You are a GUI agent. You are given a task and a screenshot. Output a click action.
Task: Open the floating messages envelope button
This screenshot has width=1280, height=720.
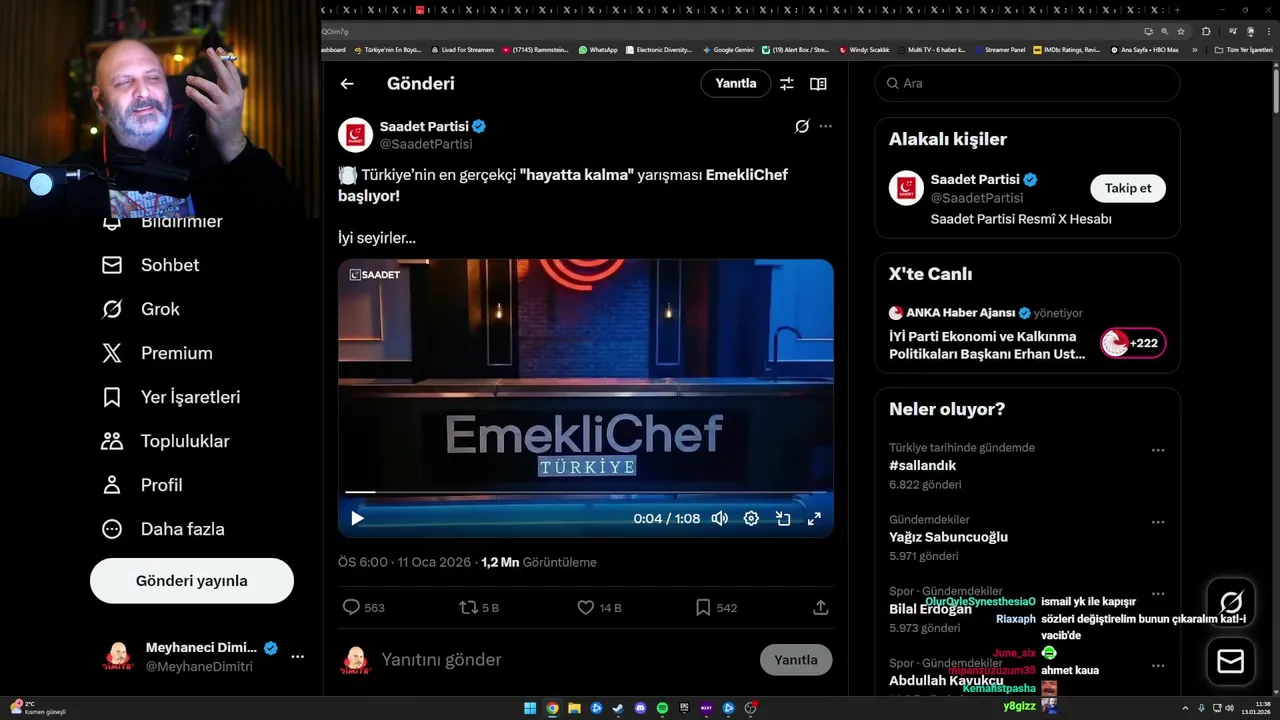1231,661
